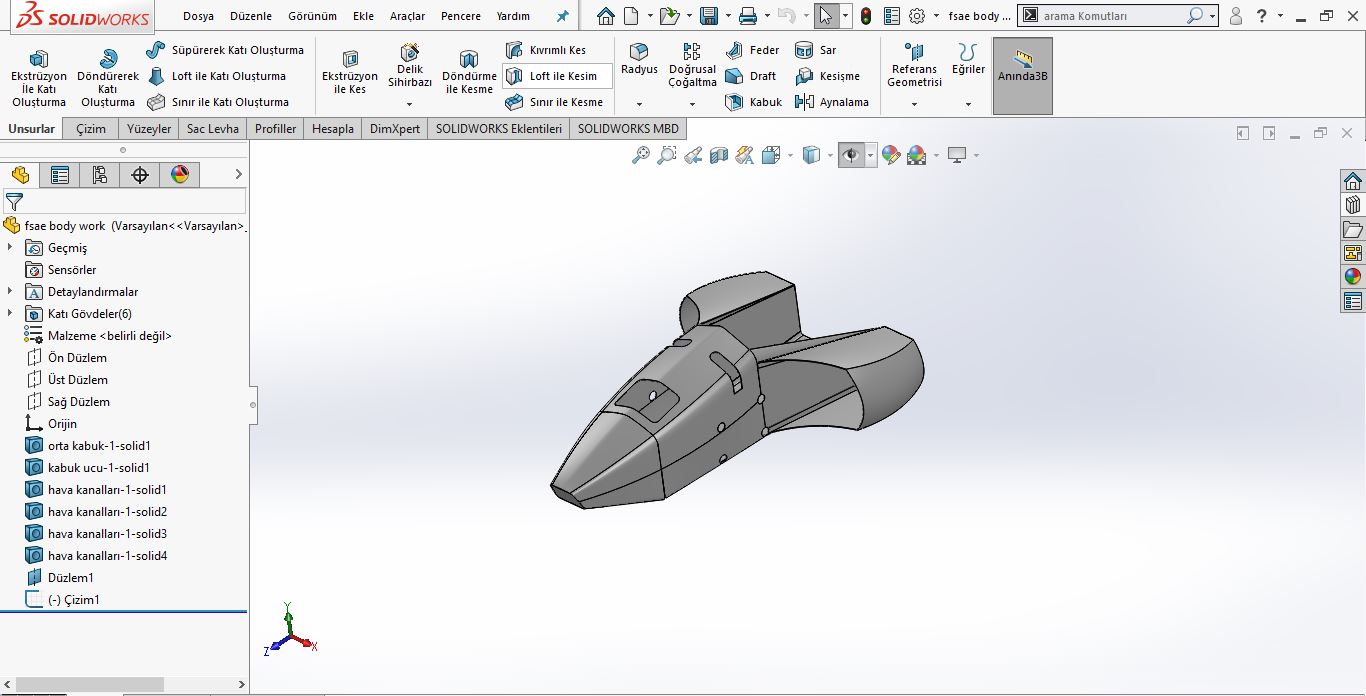This screenshot has width=1366, height=696.
Task: Click the Save floppy disk icon
Action: tap(709, 16)
